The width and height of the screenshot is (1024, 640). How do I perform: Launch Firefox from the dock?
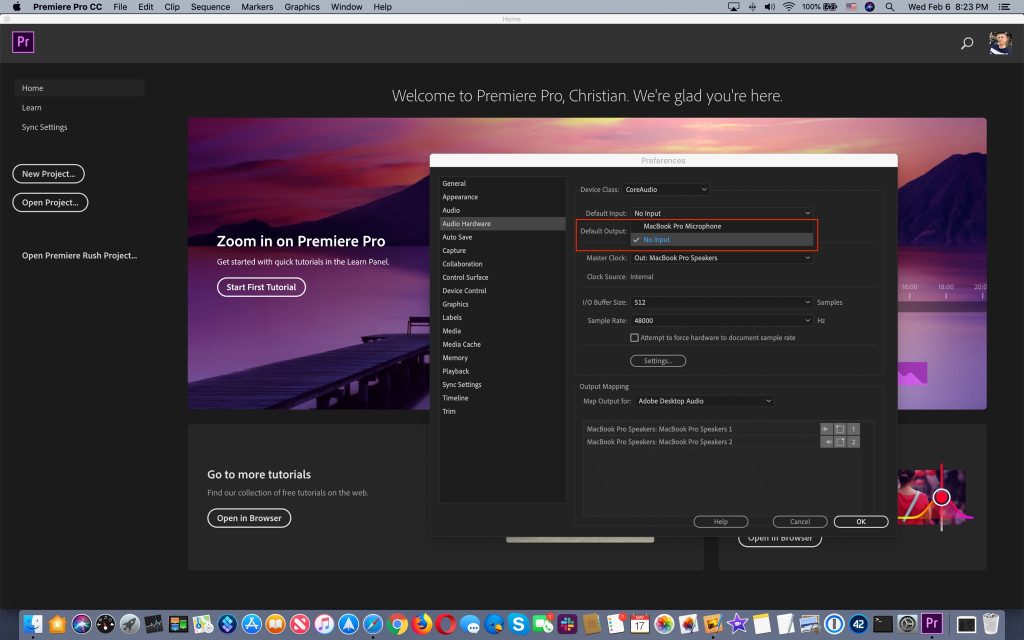point(422,624)
